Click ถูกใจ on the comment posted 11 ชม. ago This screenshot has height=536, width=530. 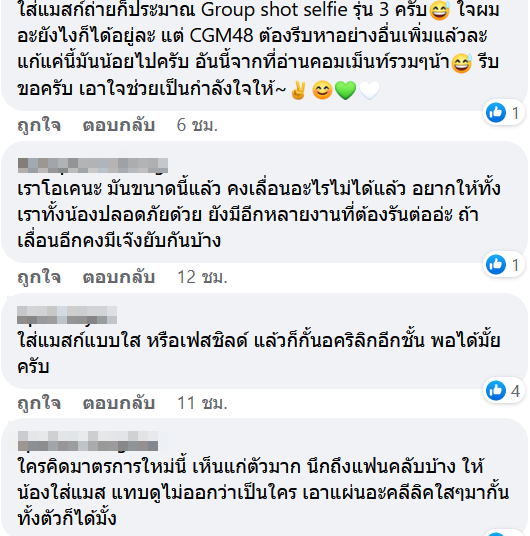39,403
